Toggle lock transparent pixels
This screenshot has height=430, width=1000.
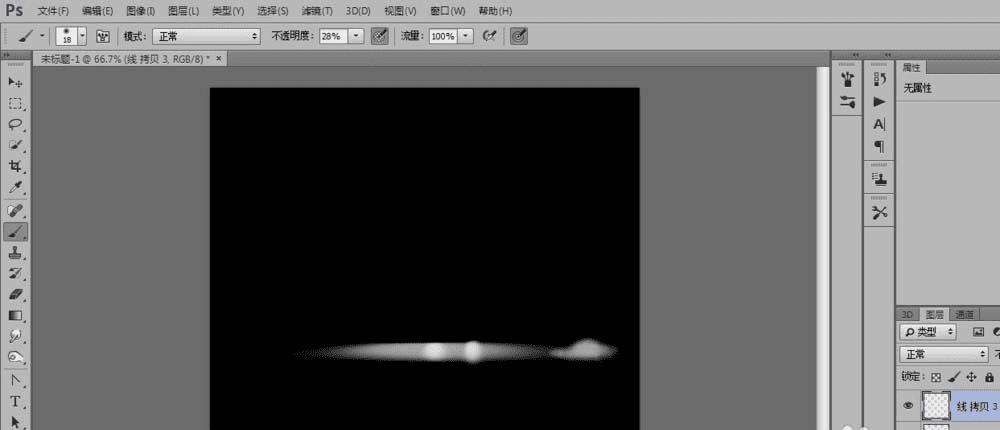pyautogui.click(x=936, y=377)
